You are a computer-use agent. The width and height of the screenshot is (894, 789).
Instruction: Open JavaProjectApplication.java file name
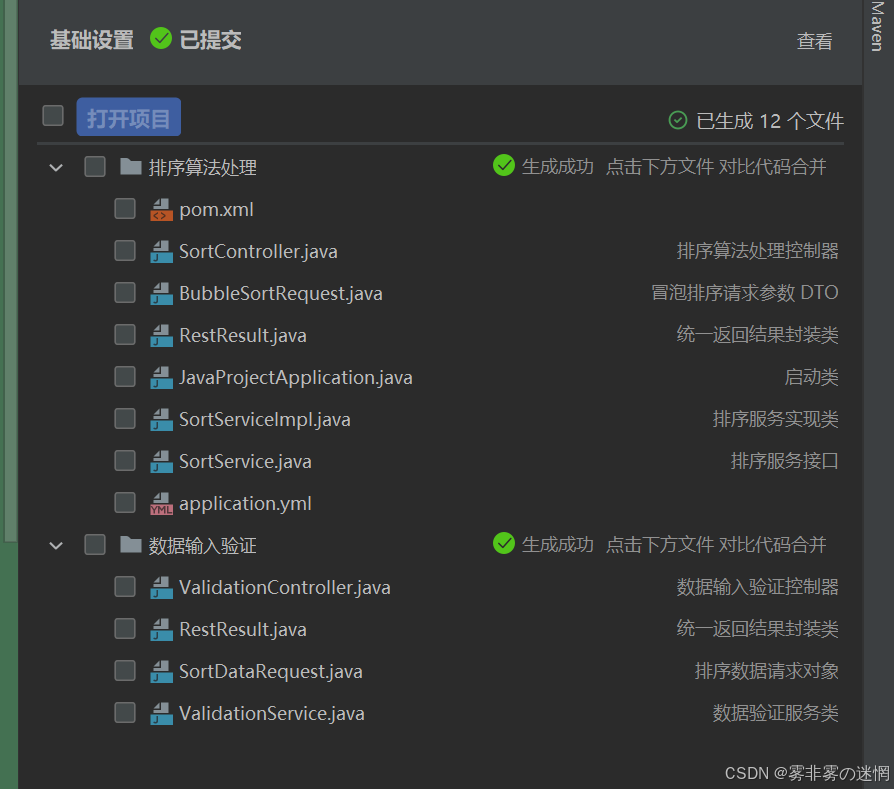click(296, 377)
